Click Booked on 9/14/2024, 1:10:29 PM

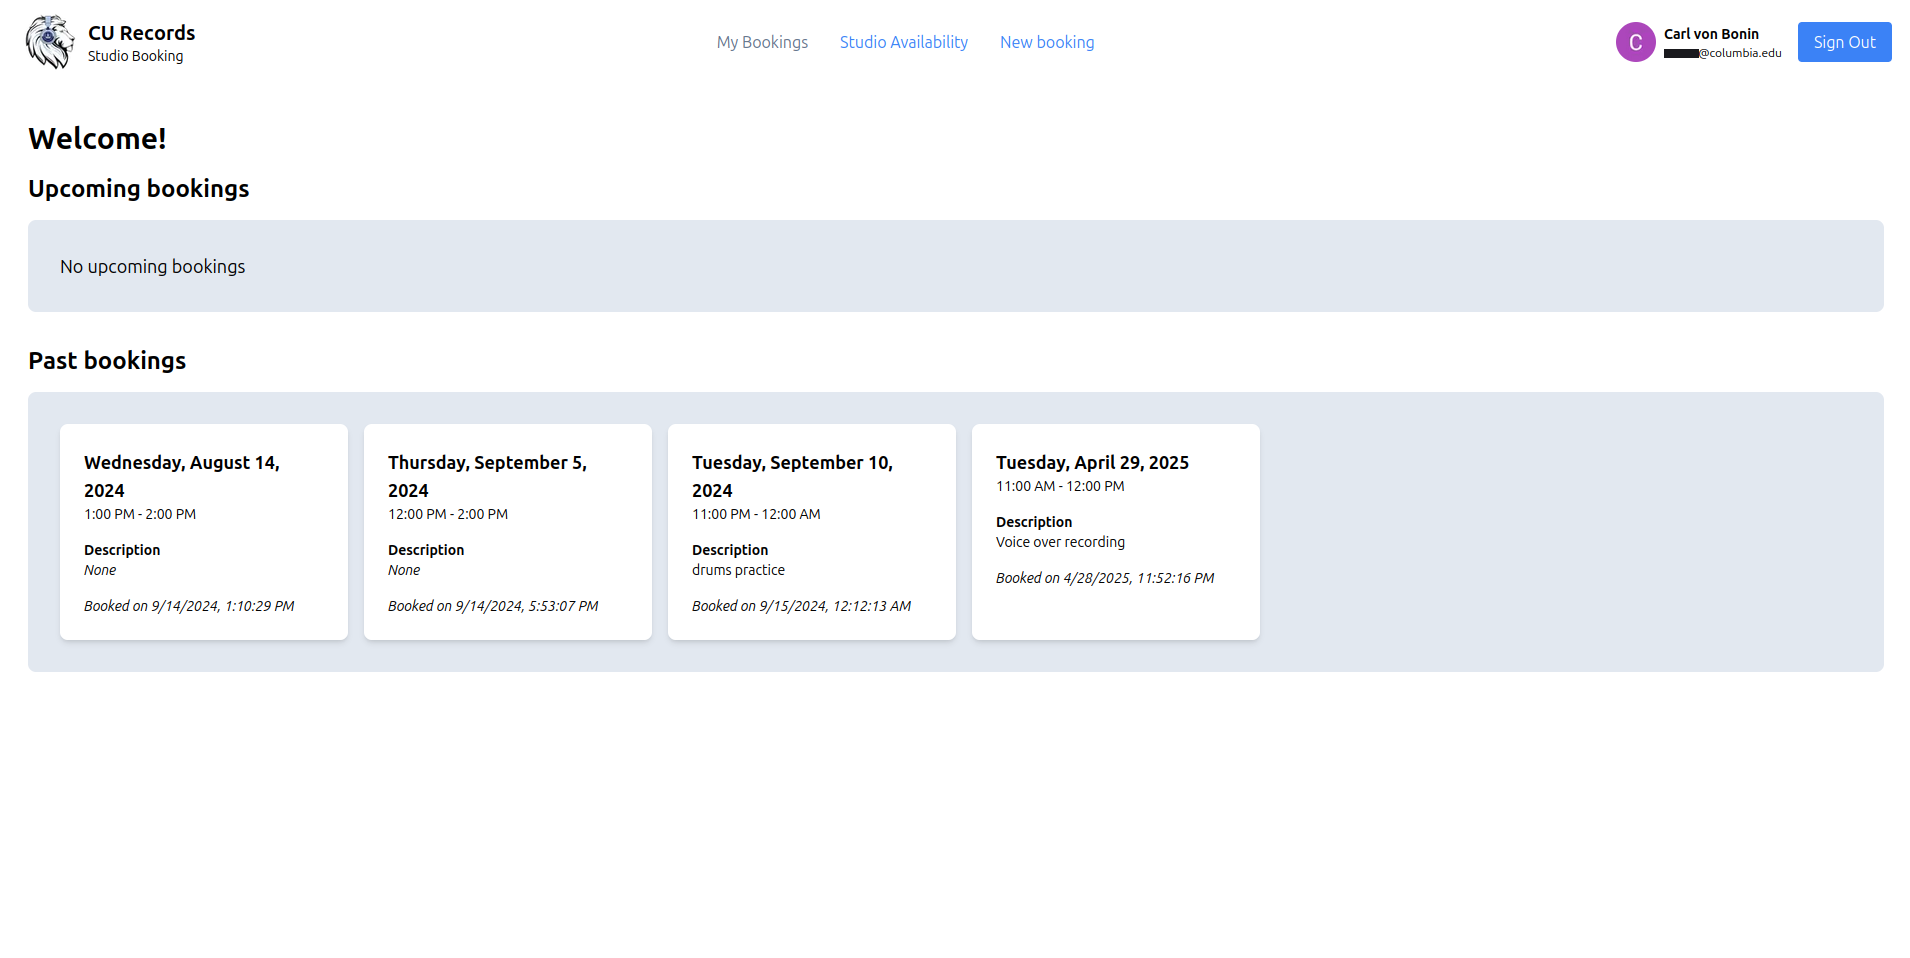[189, 606]
